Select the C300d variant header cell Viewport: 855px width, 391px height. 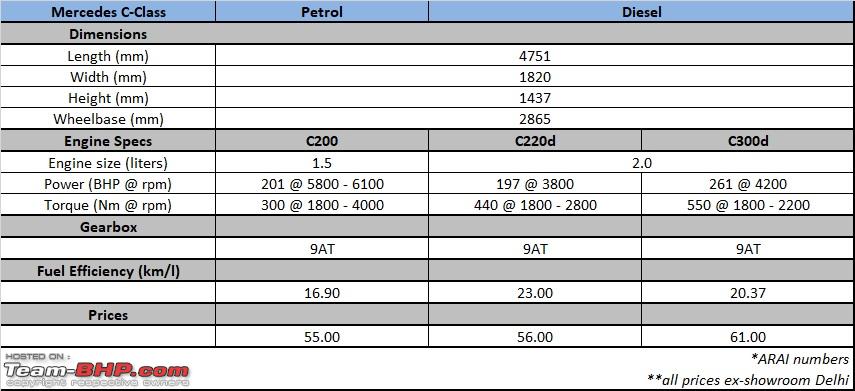[x=748, y=141]
